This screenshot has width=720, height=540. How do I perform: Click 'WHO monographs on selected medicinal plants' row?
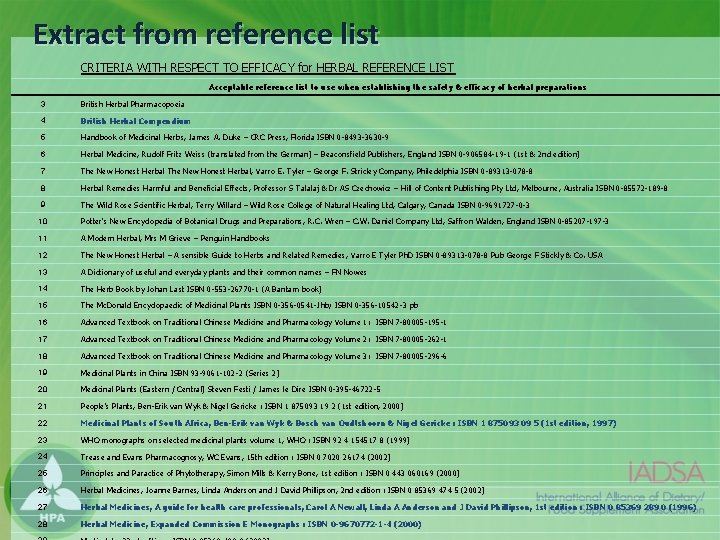(x=245, y=440)
